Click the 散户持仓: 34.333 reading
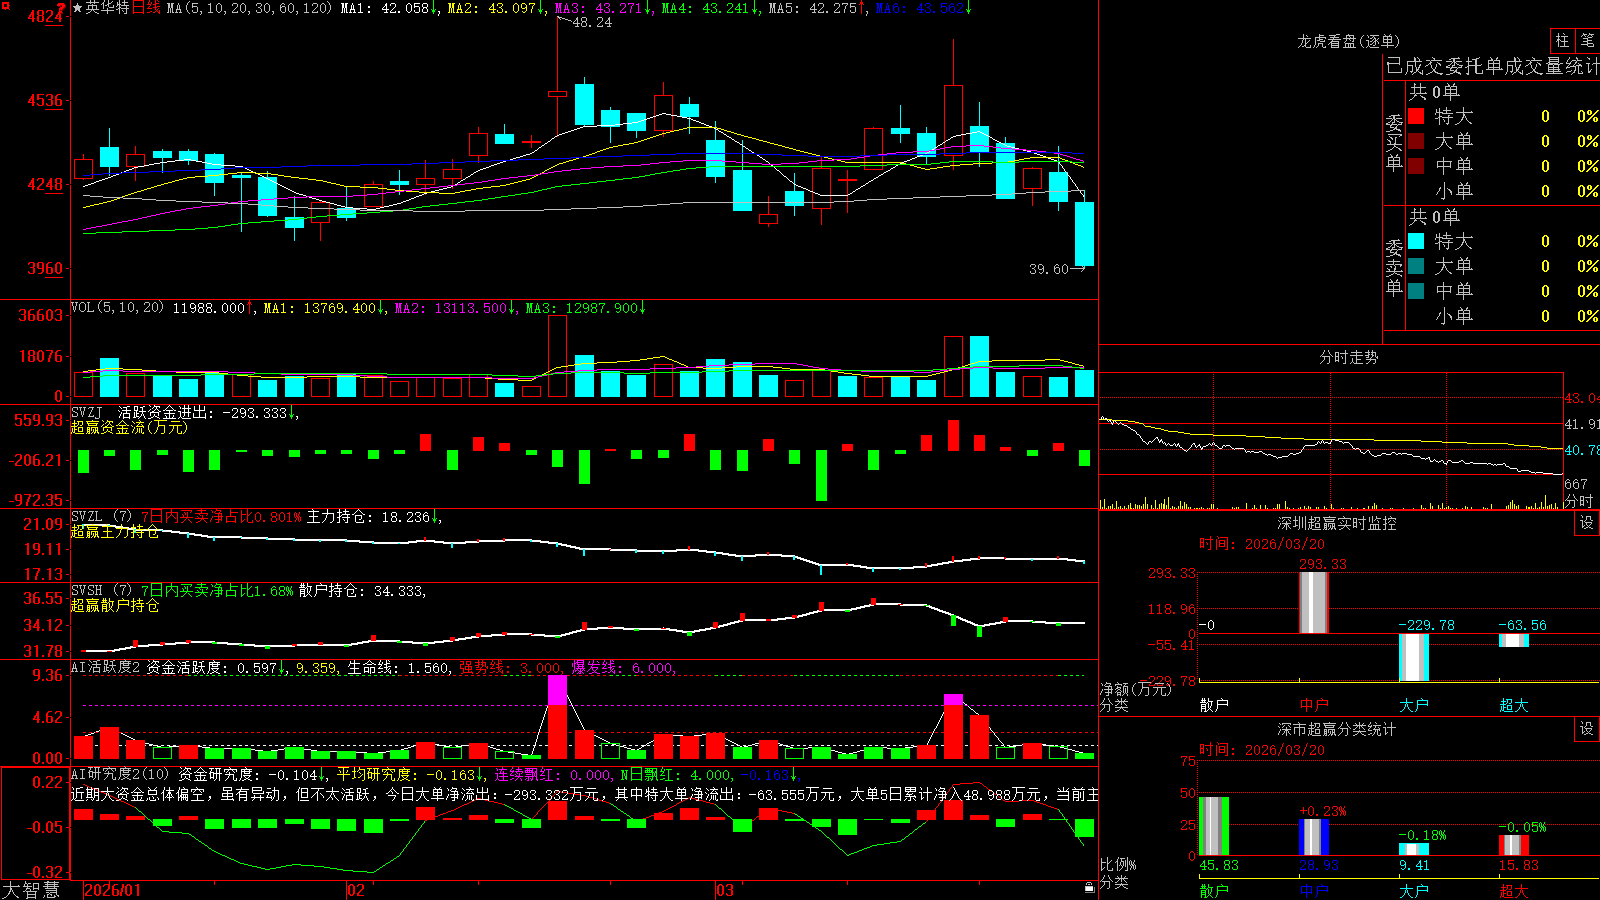 tap(361, 591)
